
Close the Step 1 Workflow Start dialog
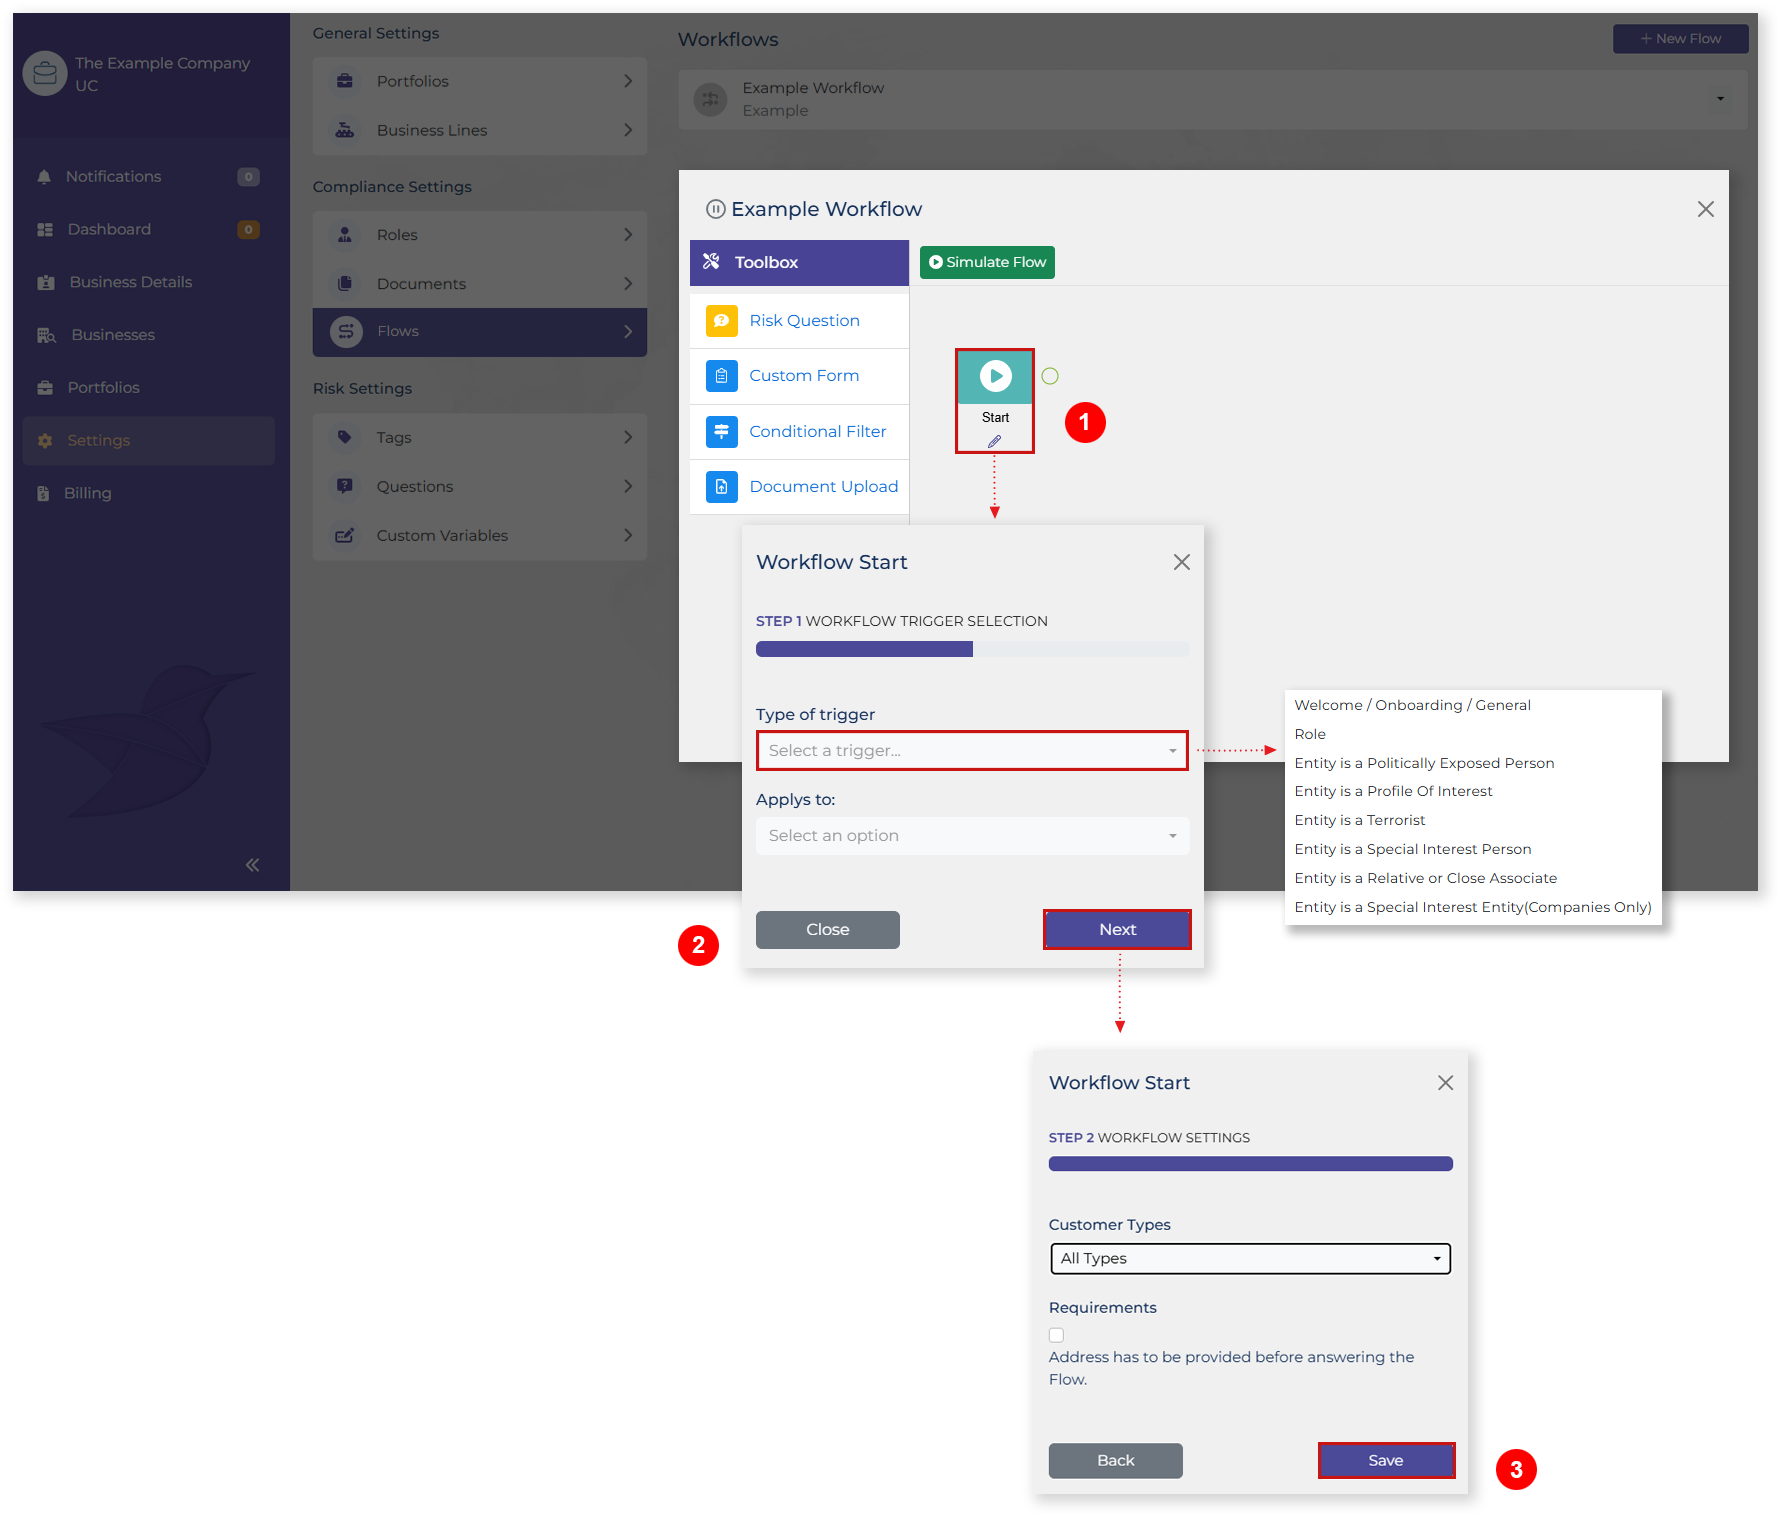(x=1181, y=563)
